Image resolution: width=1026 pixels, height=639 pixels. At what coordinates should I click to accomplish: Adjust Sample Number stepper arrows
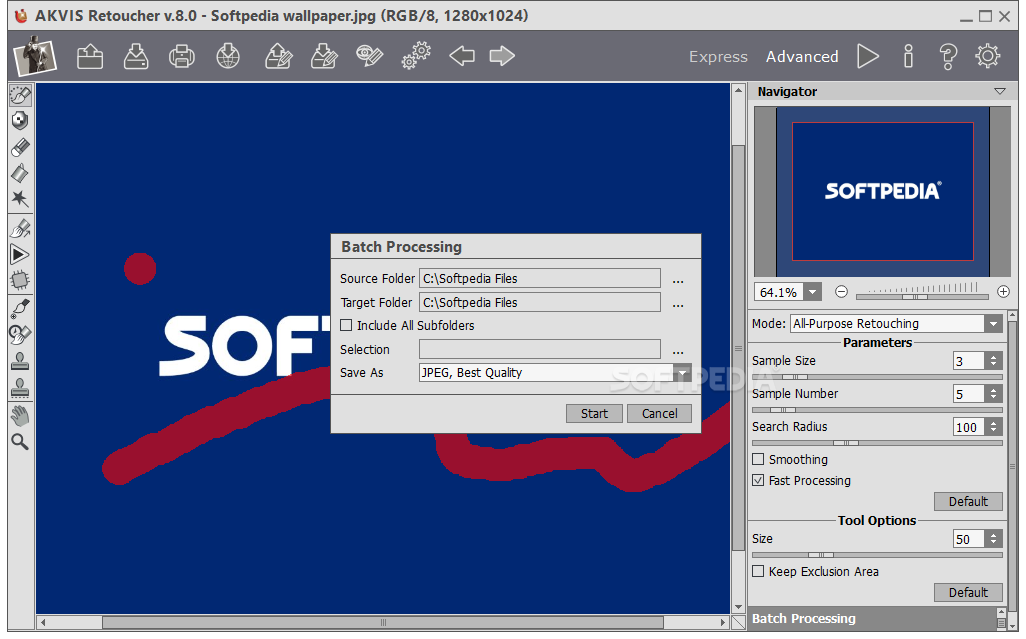pos(993,394)
